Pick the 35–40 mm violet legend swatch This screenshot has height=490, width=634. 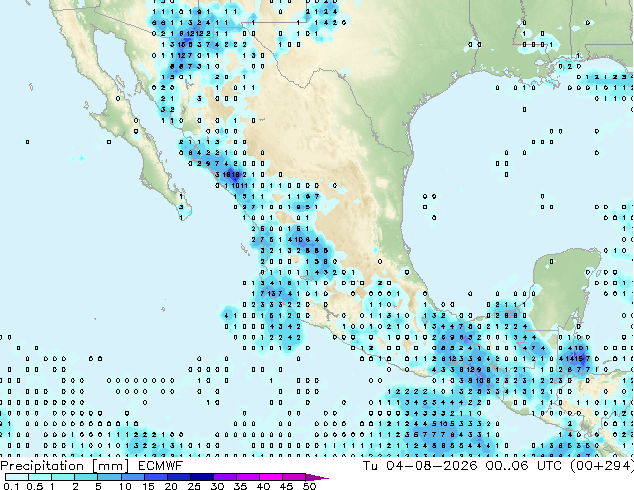pyautogui.click(x=247, y=477)
